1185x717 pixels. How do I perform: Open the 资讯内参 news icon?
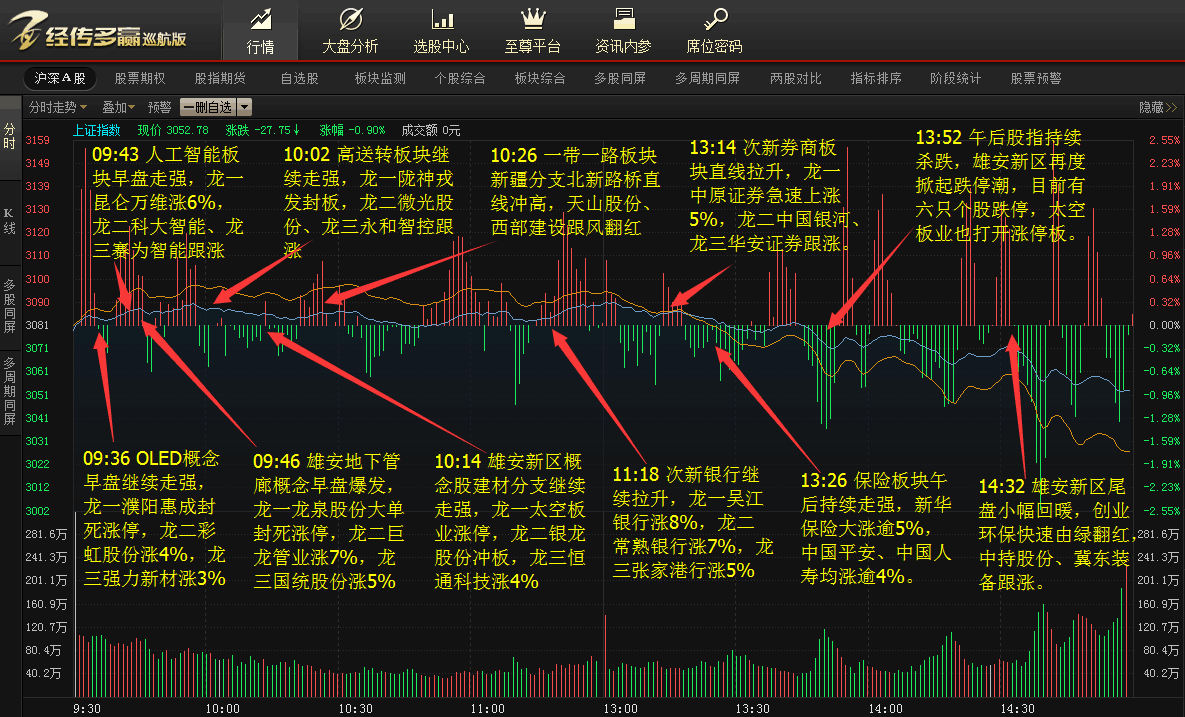623,18
